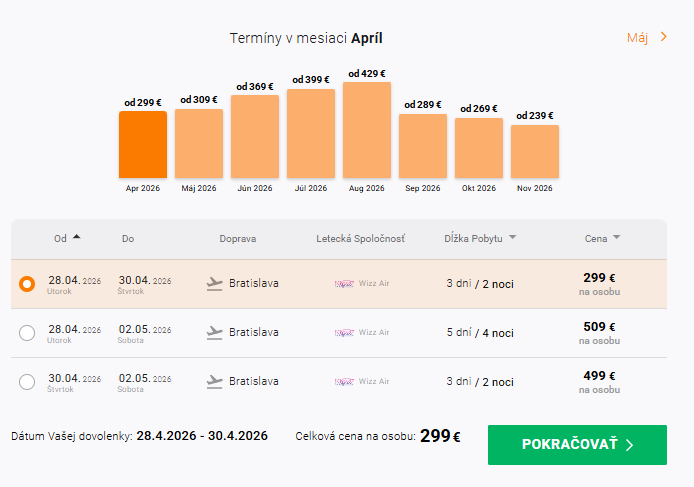Sort by the Do column header
Screen dimensions: 694x487
[128, 238]
